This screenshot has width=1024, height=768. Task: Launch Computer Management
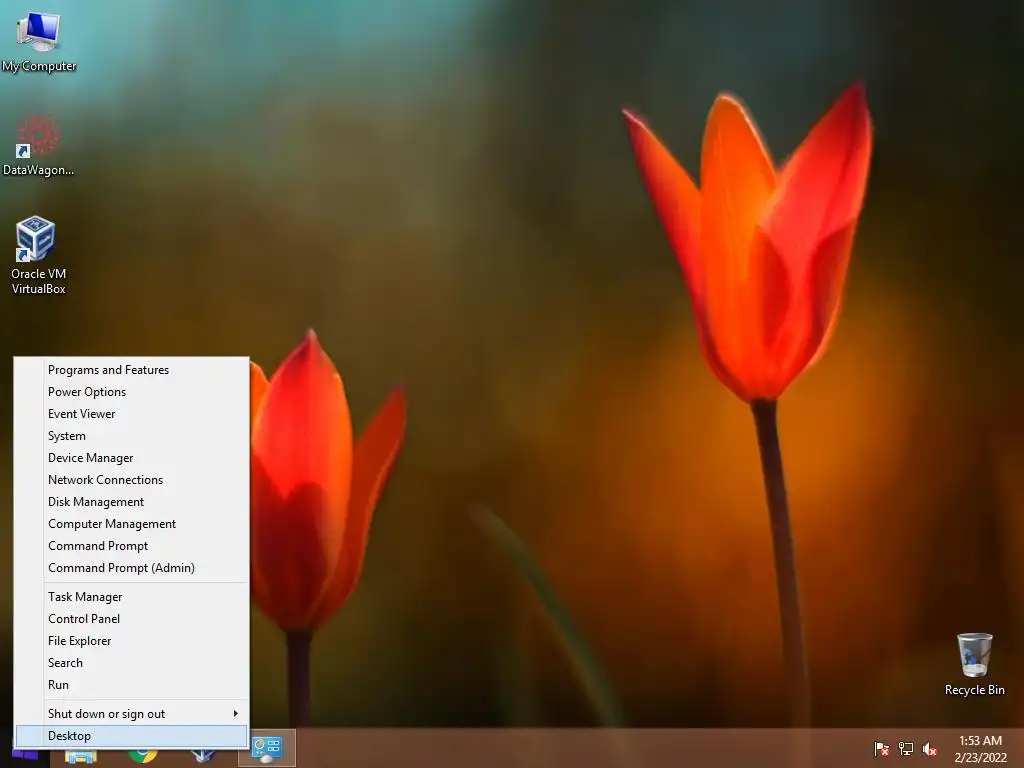[131, 524]
